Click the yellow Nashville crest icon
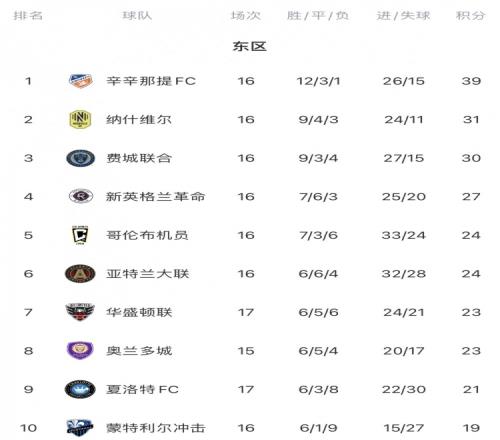500x440 pixels. point(80,119)
